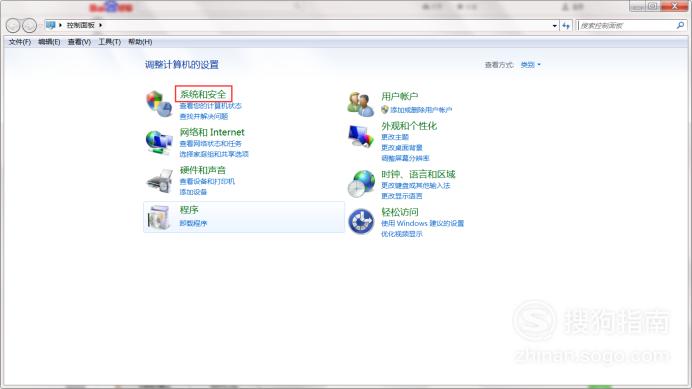Click 使用 Windows 建议的设置 link
The height and width of the screenshot is (389, 692).
click(x=423, y=223)
